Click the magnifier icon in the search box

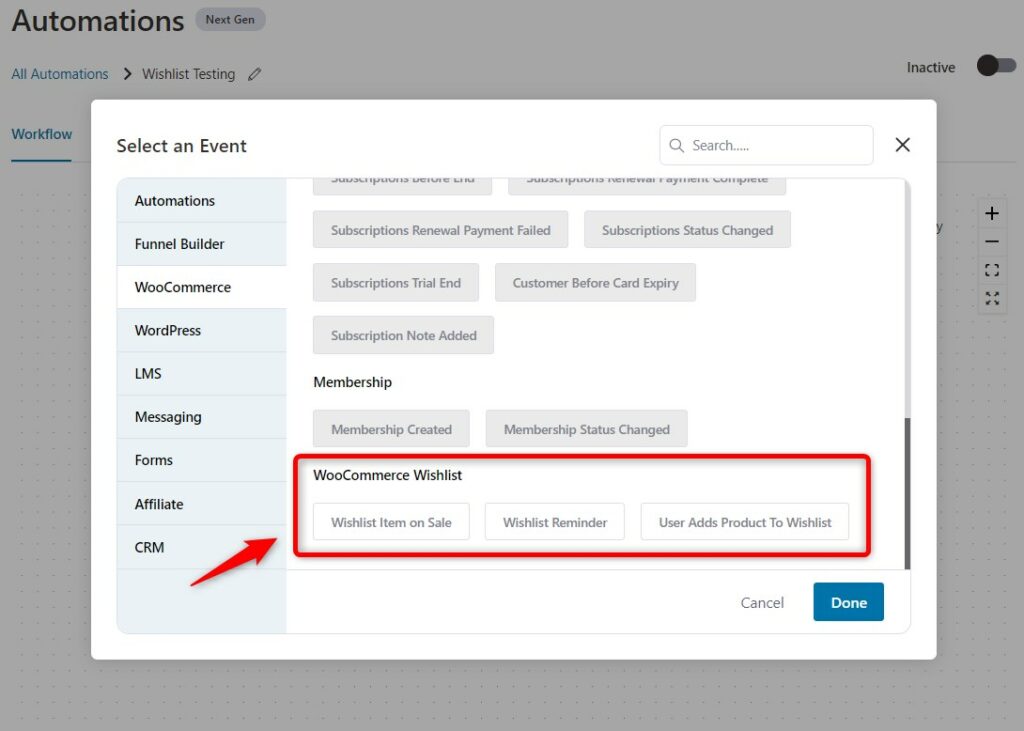[677, 146]
